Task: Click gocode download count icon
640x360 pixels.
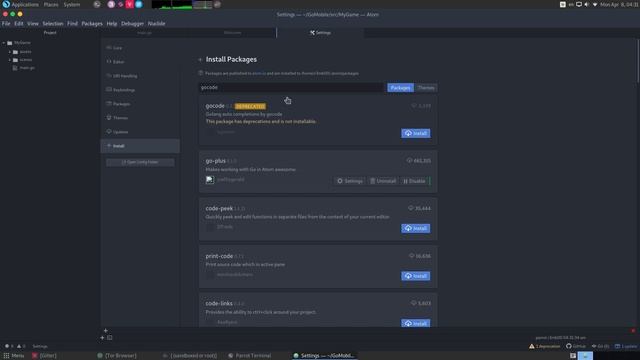Action: tap(414, 106)
